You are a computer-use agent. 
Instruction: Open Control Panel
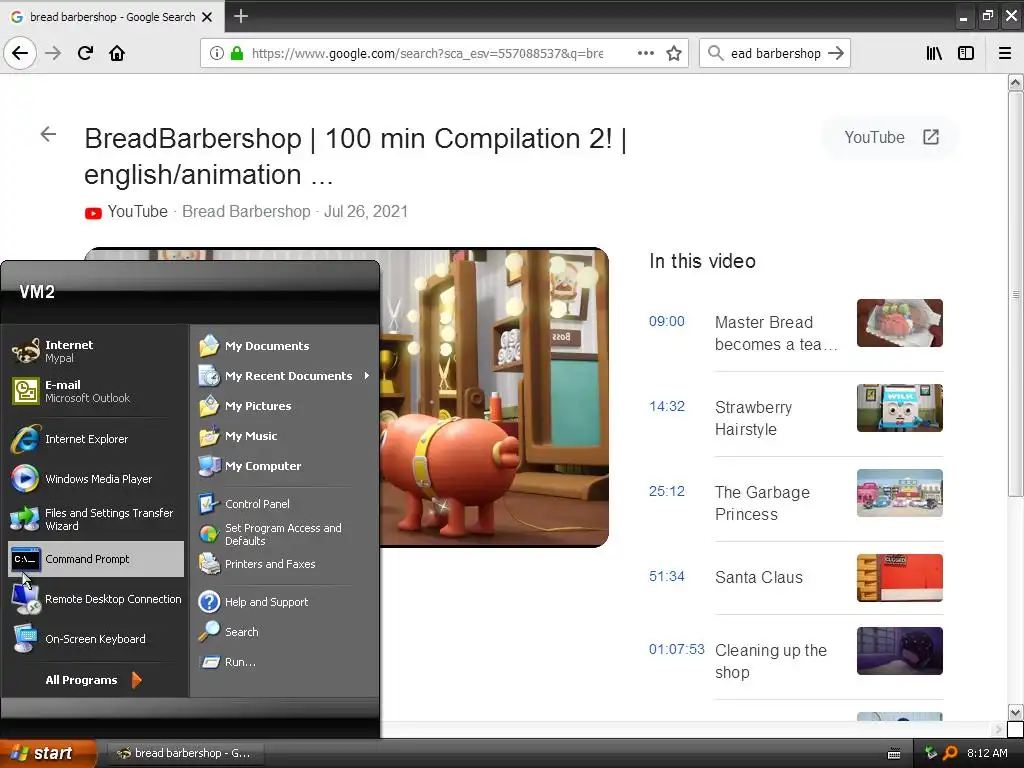[285, 504]
